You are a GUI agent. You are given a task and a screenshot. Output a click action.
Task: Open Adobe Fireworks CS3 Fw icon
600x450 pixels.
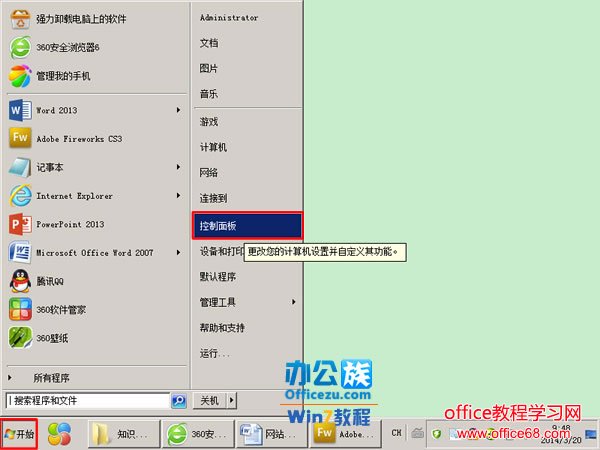tap(20, 139)
